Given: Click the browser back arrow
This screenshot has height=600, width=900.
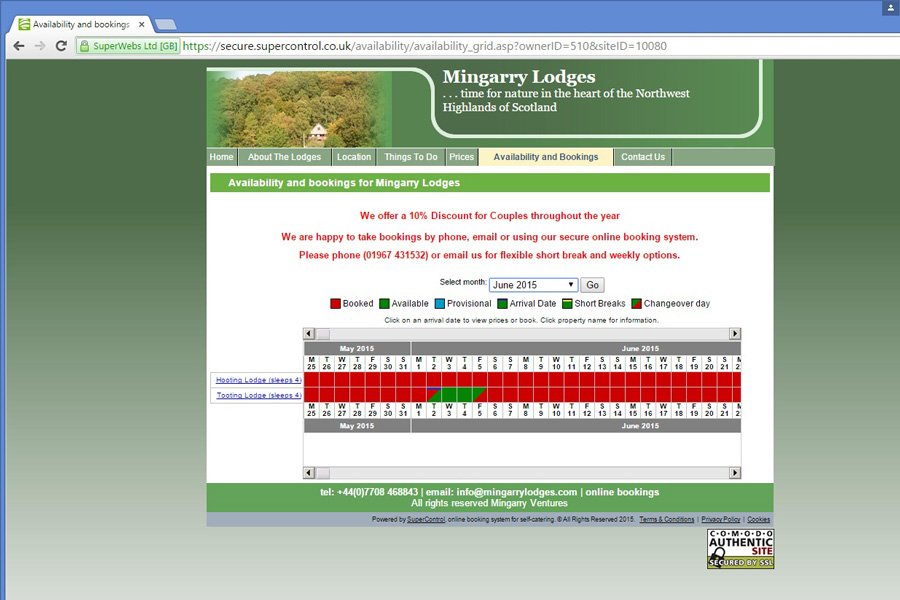Looking at the screenshot, I should [18, 46].
